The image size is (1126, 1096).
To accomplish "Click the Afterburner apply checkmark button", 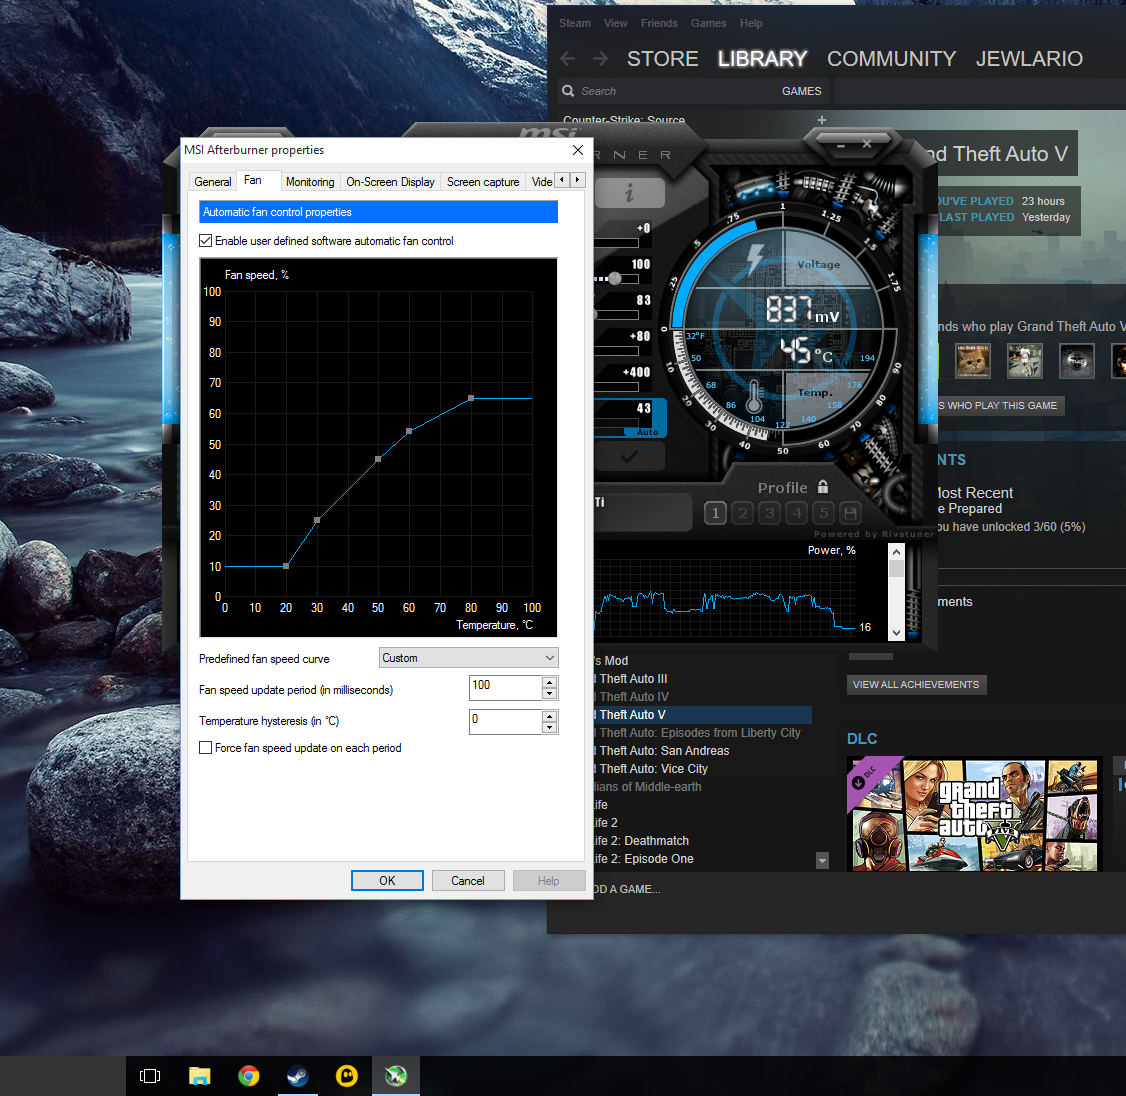I will (630, 456).
